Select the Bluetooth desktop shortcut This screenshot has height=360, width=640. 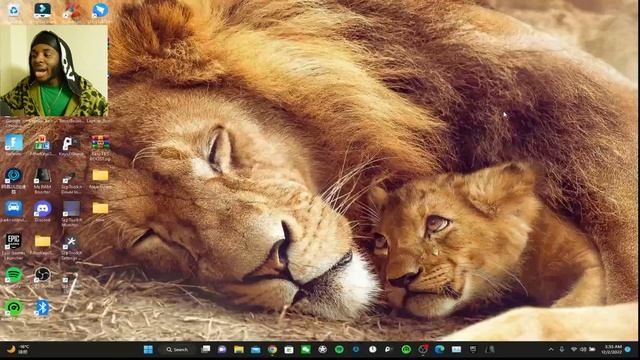tap(42, 307)
